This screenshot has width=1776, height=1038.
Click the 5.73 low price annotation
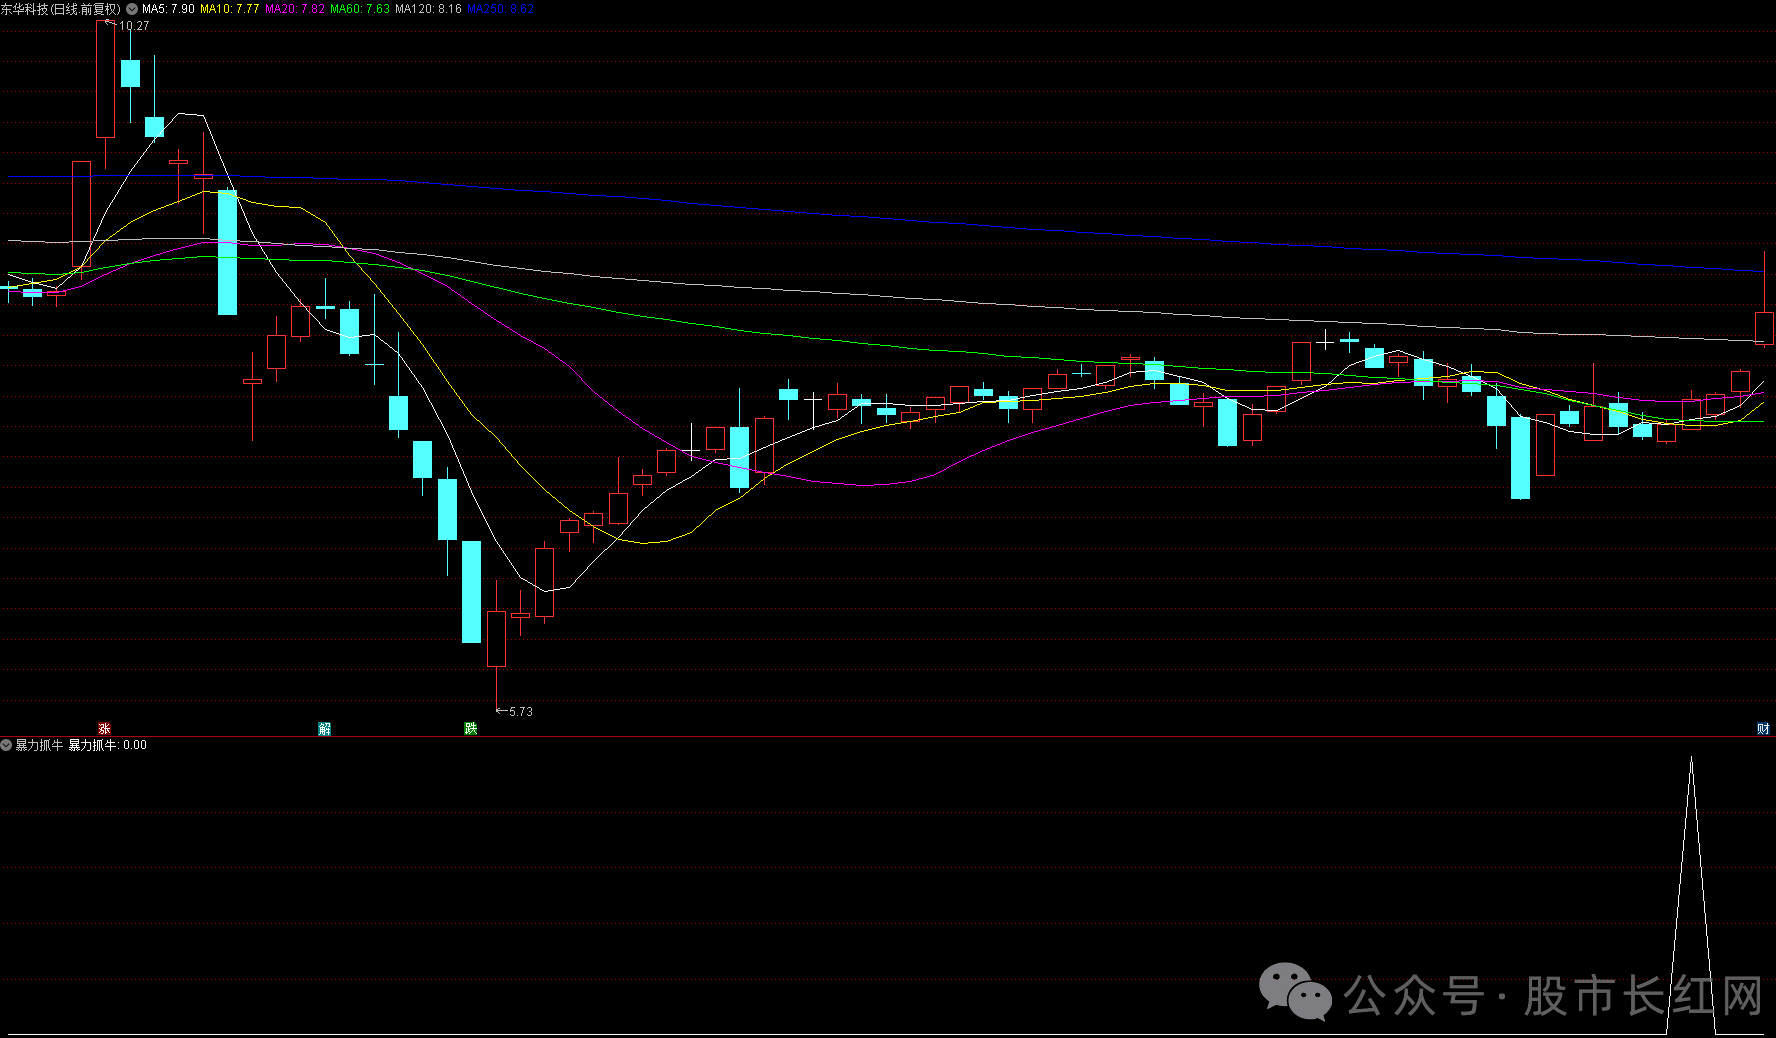click(x=521, y=712)
